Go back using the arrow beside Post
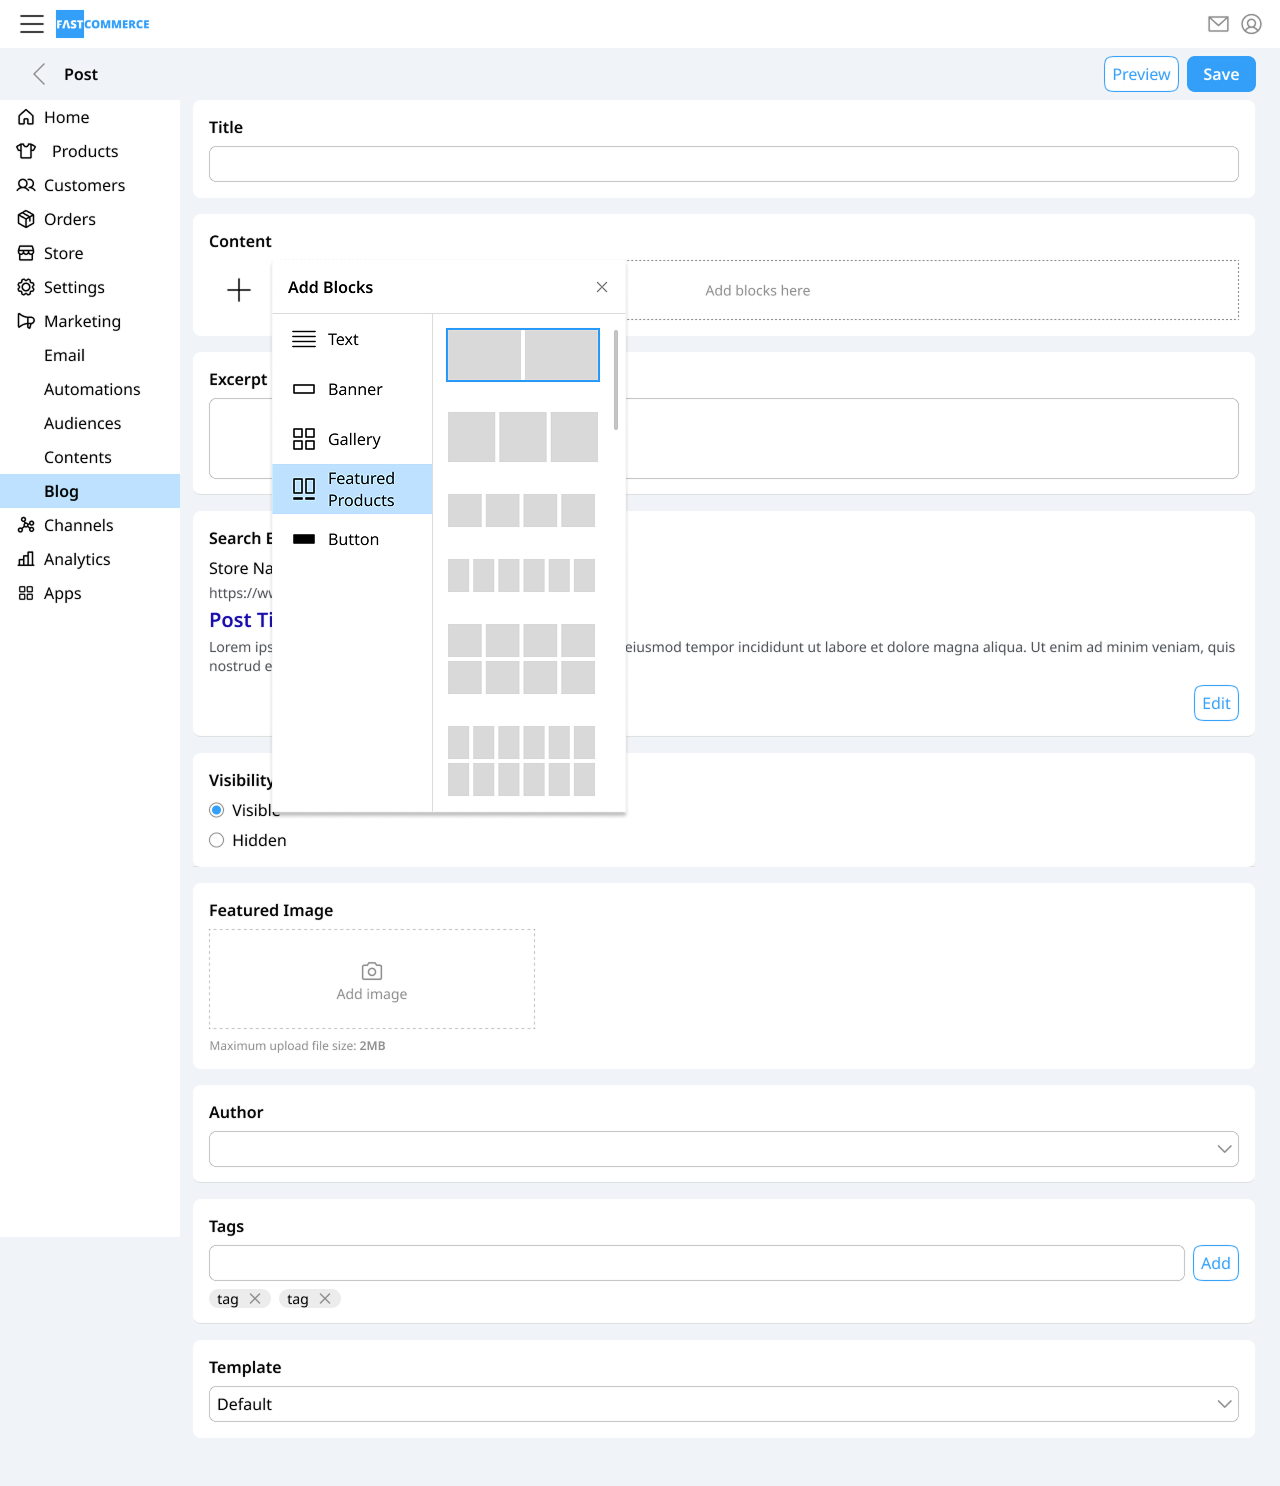Screen dimensions: 1280x1486 tap(40, 74)
